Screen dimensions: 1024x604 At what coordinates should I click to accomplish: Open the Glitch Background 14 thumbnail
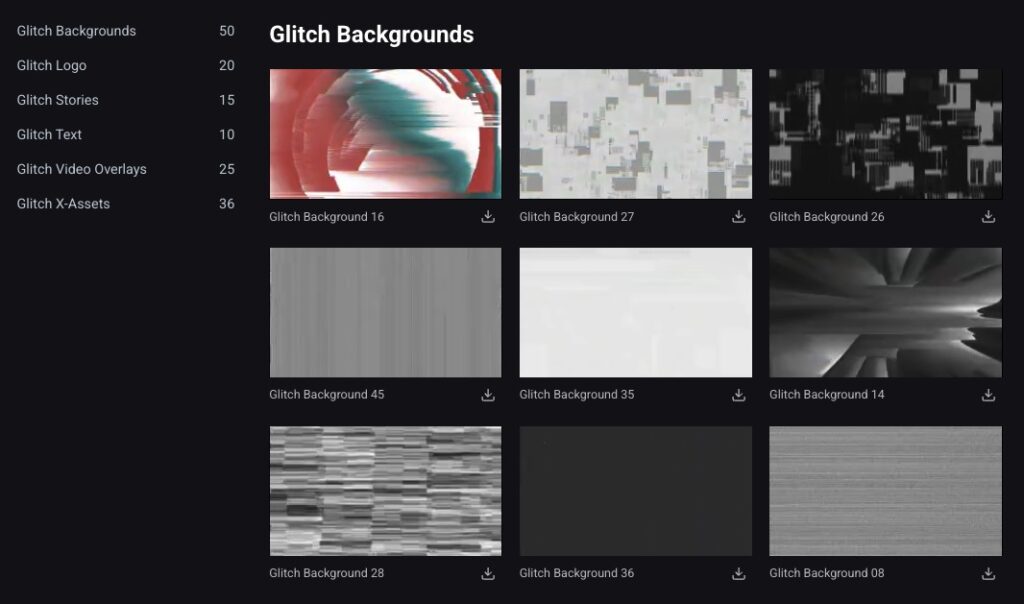(885, 312)
